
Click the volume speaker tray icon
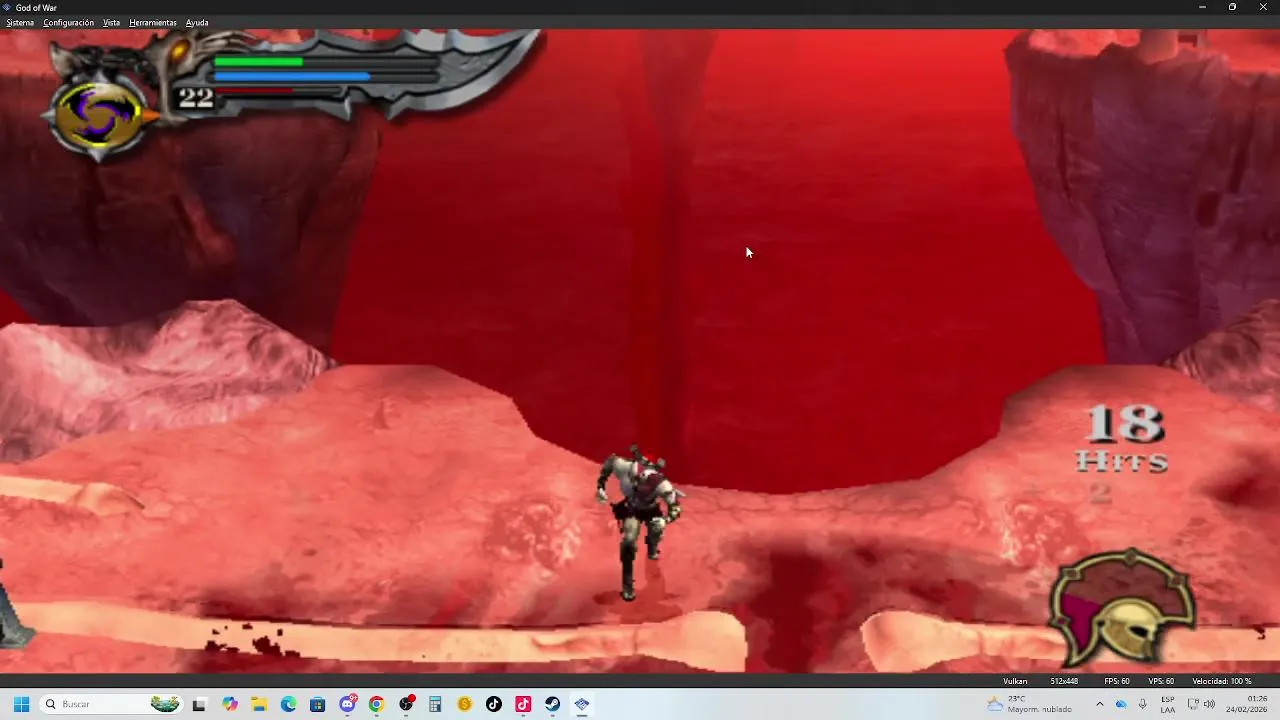[1209, 704]
